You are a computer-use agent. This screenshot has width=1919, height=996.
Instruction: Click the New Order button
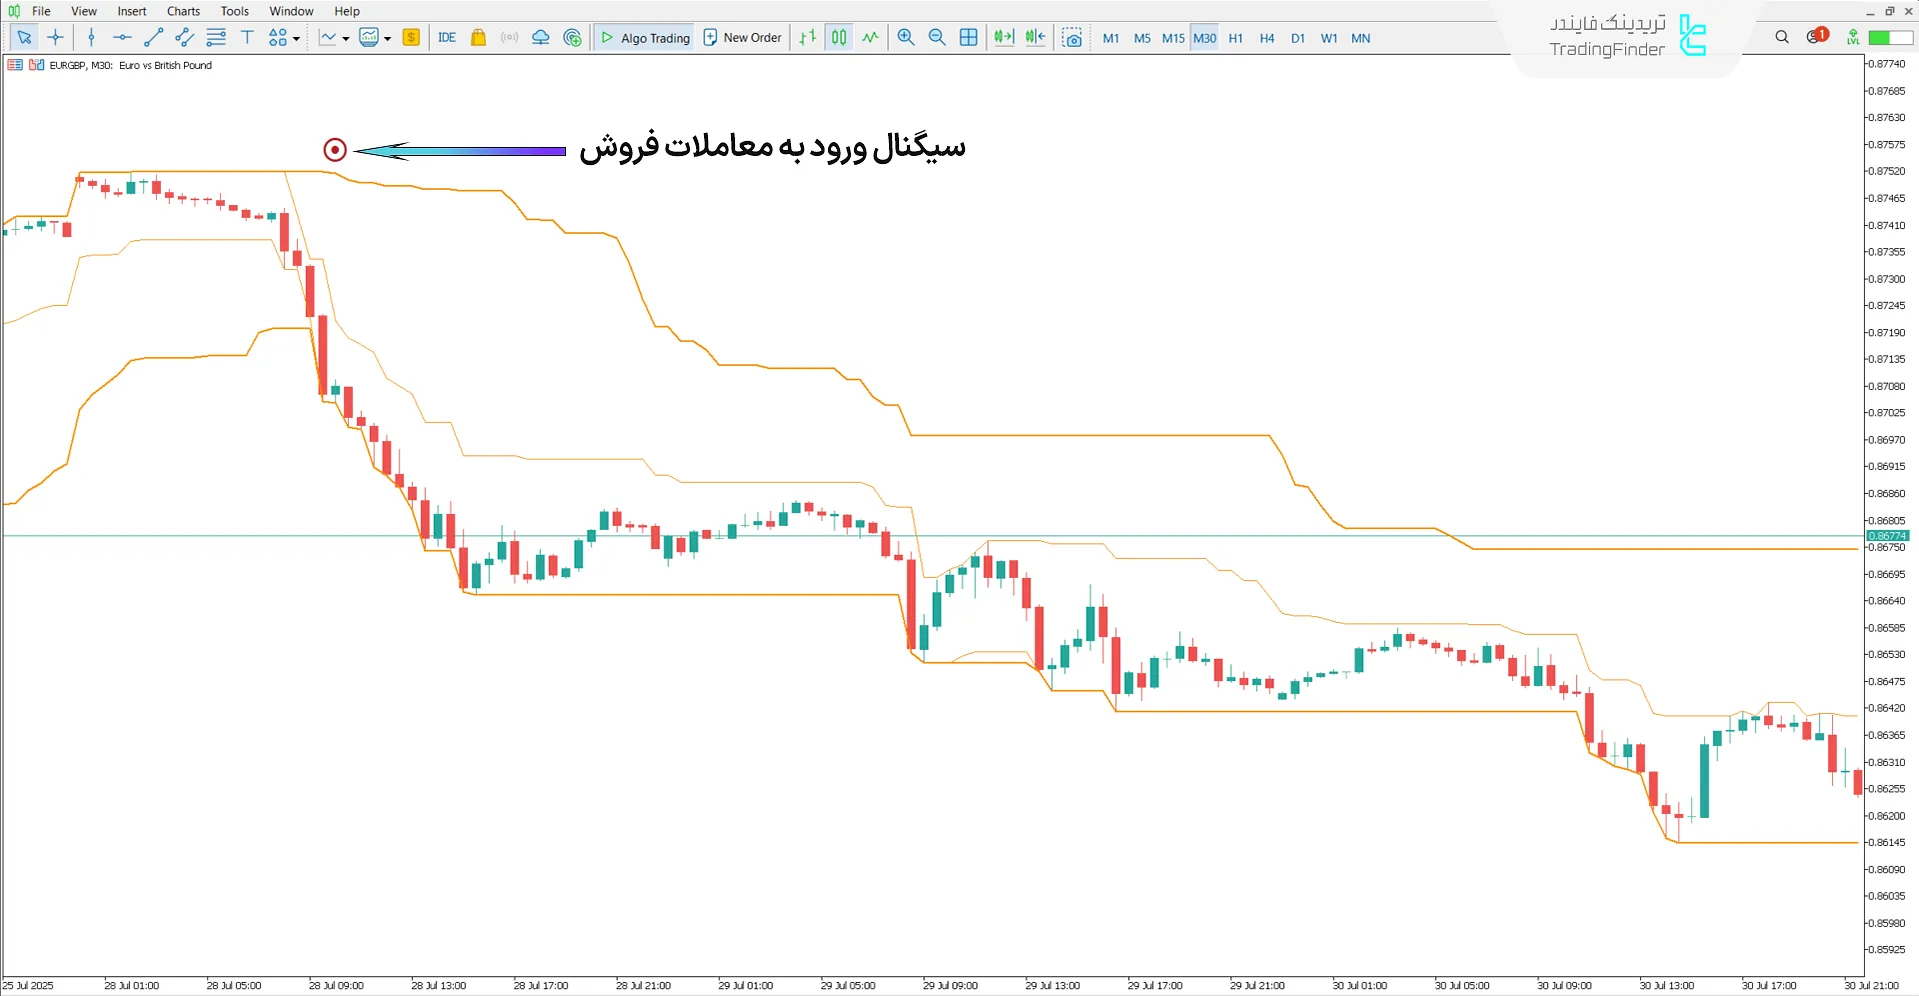point(742,38)
